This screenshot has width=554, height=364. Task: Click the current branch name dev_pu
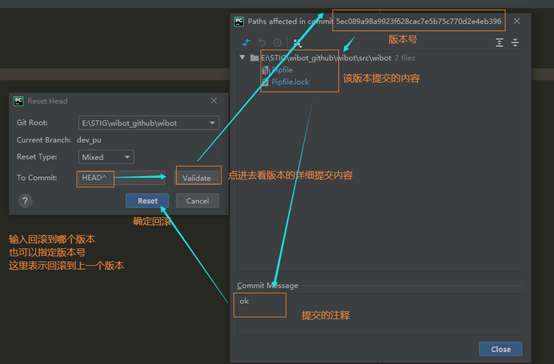click(89, 140)
